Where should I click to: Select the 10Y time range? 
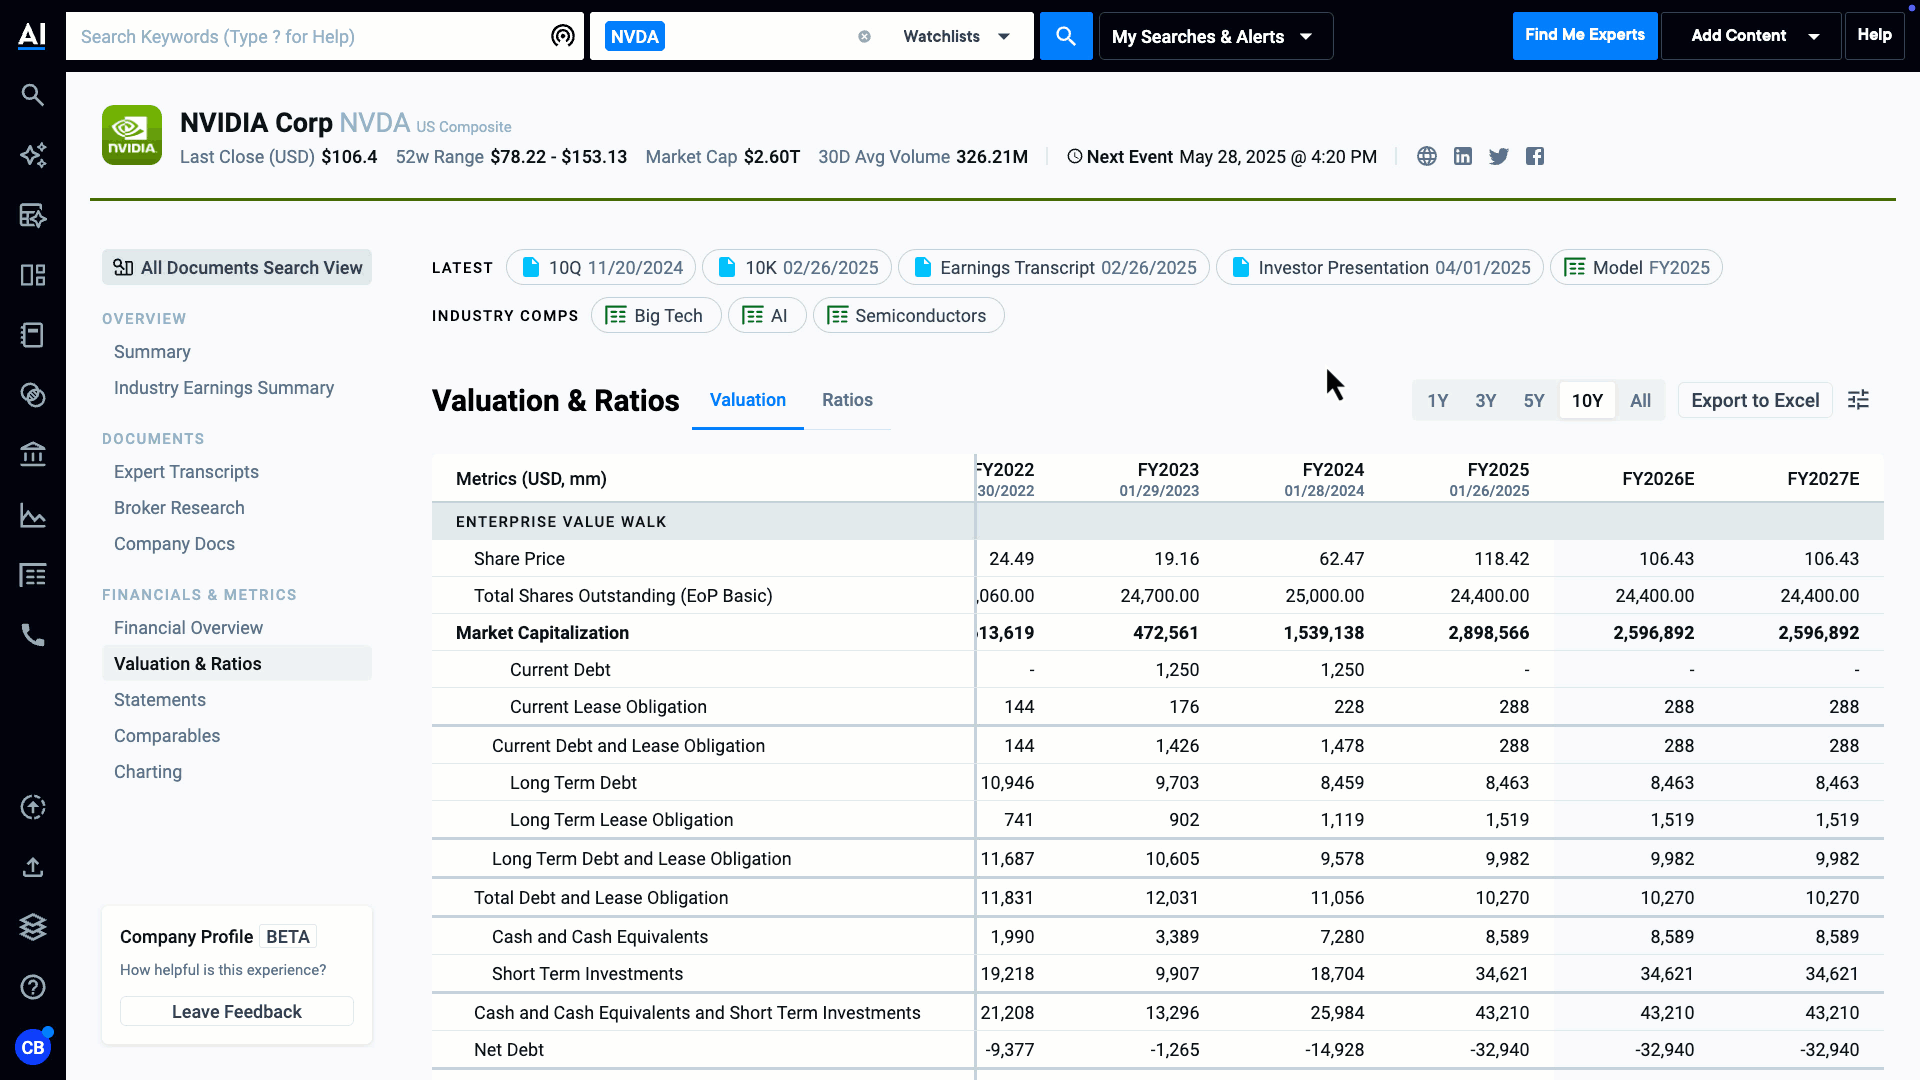(1587, 400)
